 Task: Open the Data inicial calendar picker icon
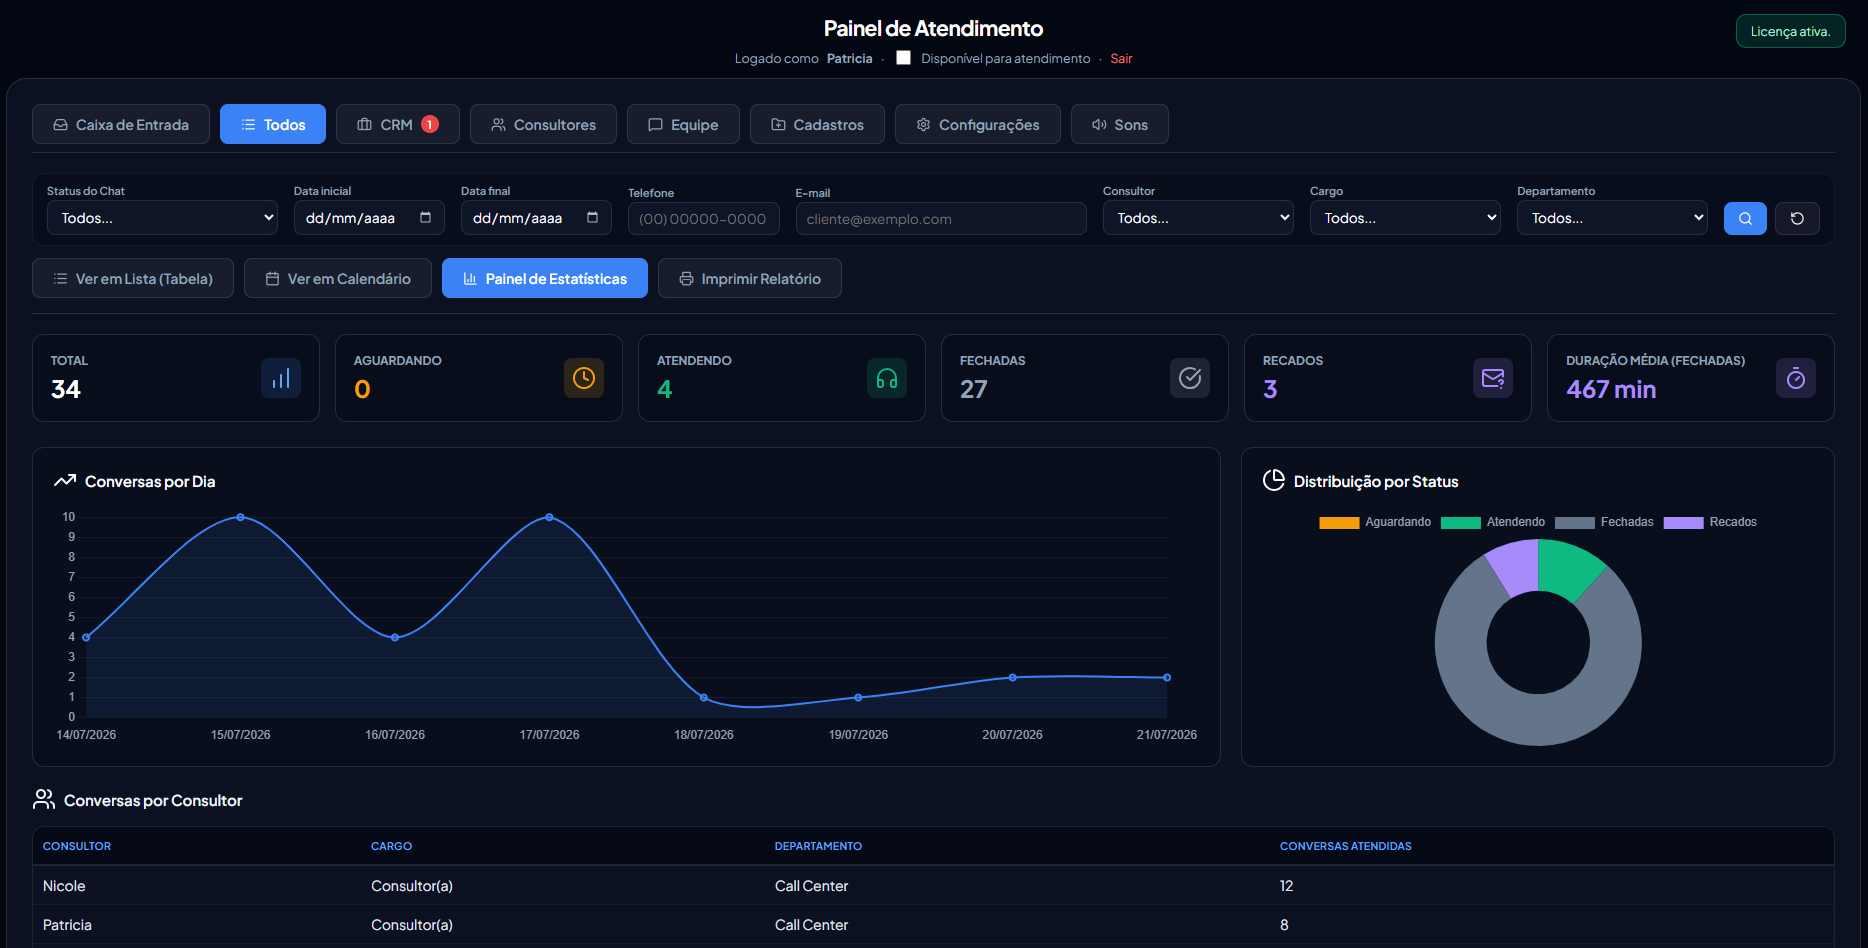[426, 217]
